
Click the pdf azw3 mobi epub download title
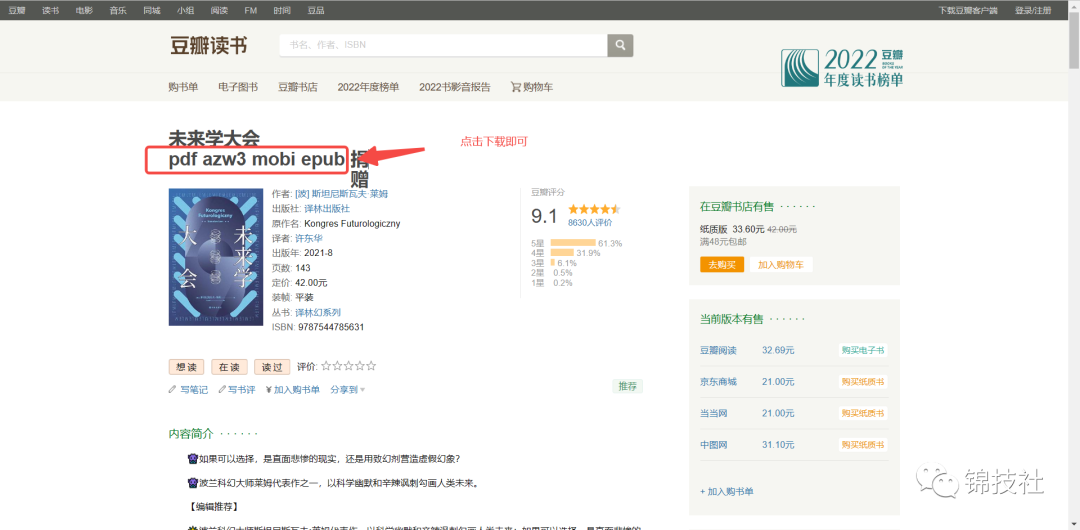click(x=257, y=159)
